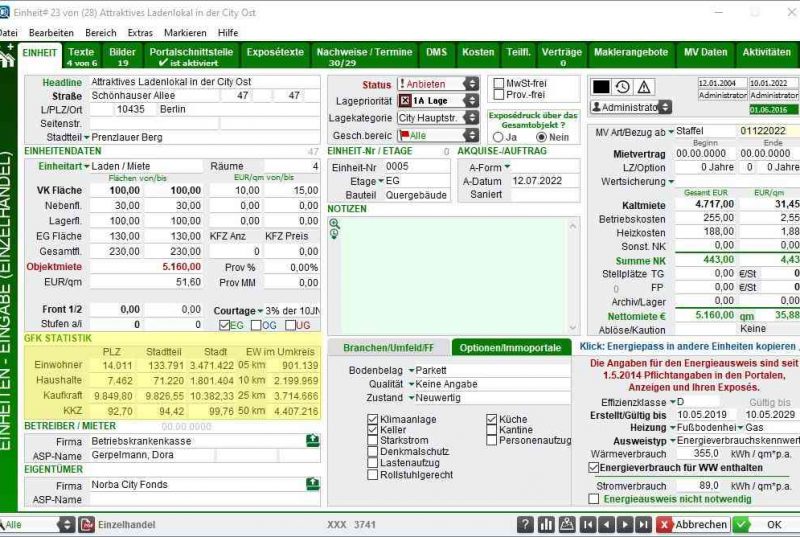
Task: Open Betreiber Firma record via green icon
Action: (313, 440)
